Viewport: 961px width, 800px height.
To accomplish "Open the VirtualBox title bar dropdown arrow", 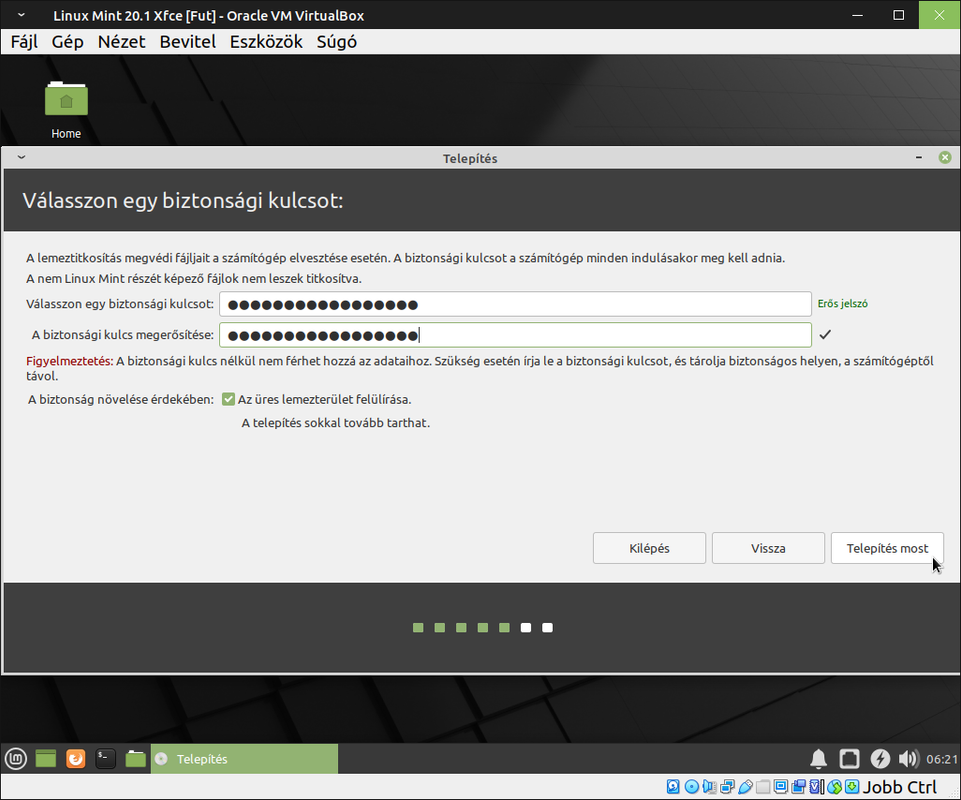I will tap(21, 15).
